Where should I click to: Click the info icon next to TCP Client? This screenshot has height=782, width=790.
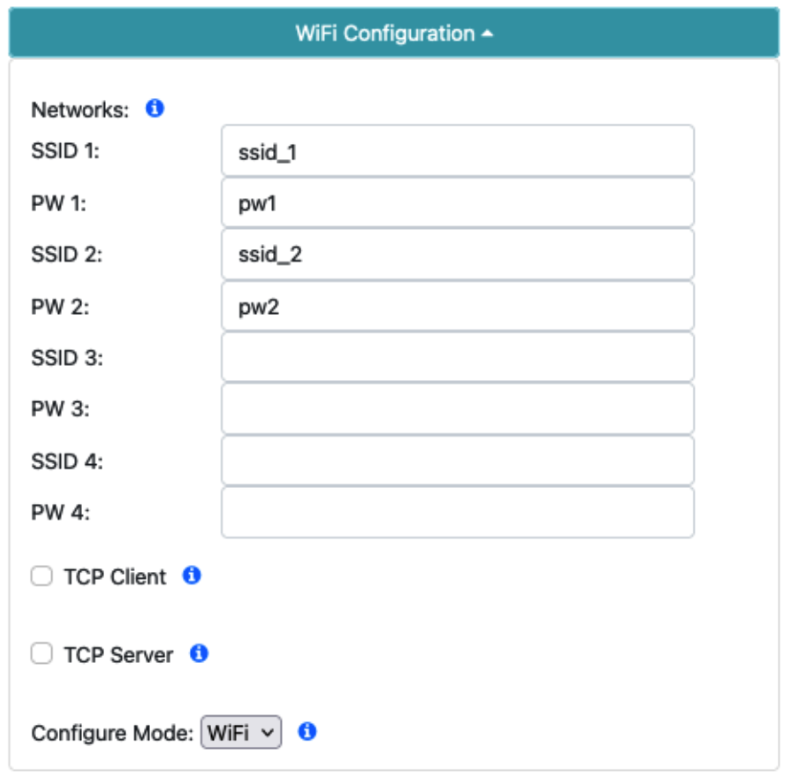click(x=192, y=575)
